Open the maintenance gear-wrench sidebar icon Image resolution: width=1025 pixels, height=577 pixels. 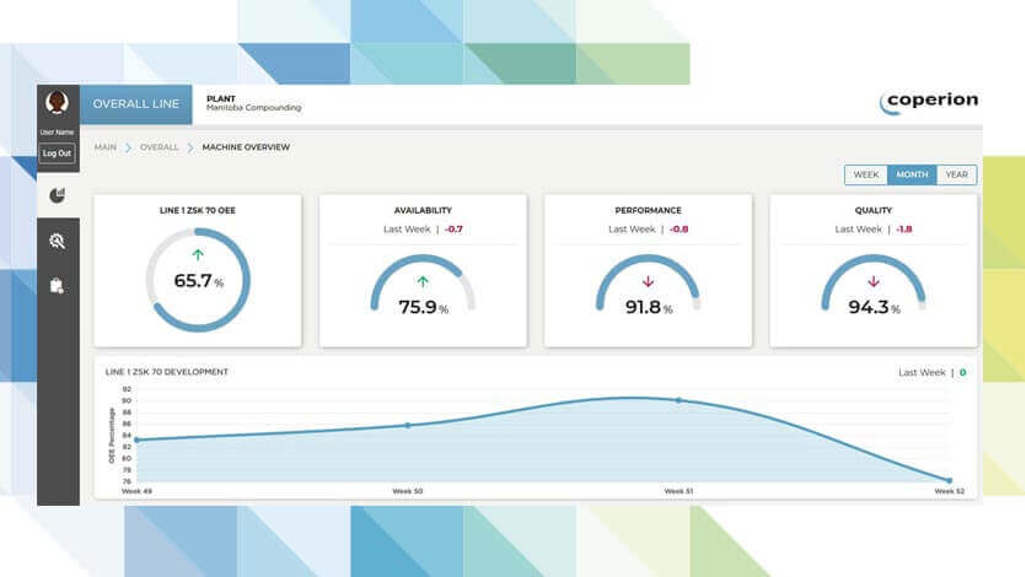click(57, 241)
